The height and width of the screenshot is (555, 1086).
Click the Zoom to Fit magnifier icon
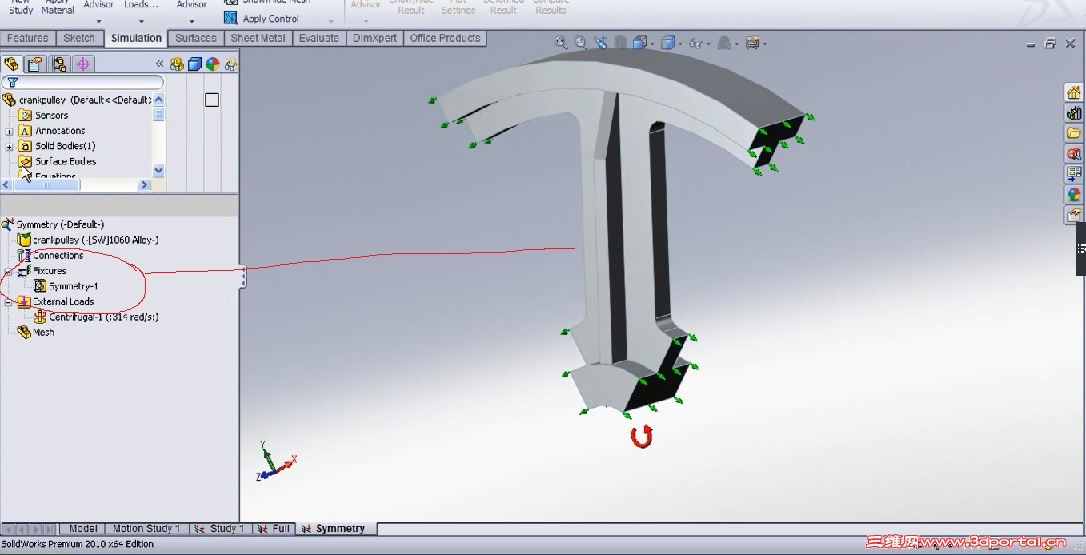561,43
